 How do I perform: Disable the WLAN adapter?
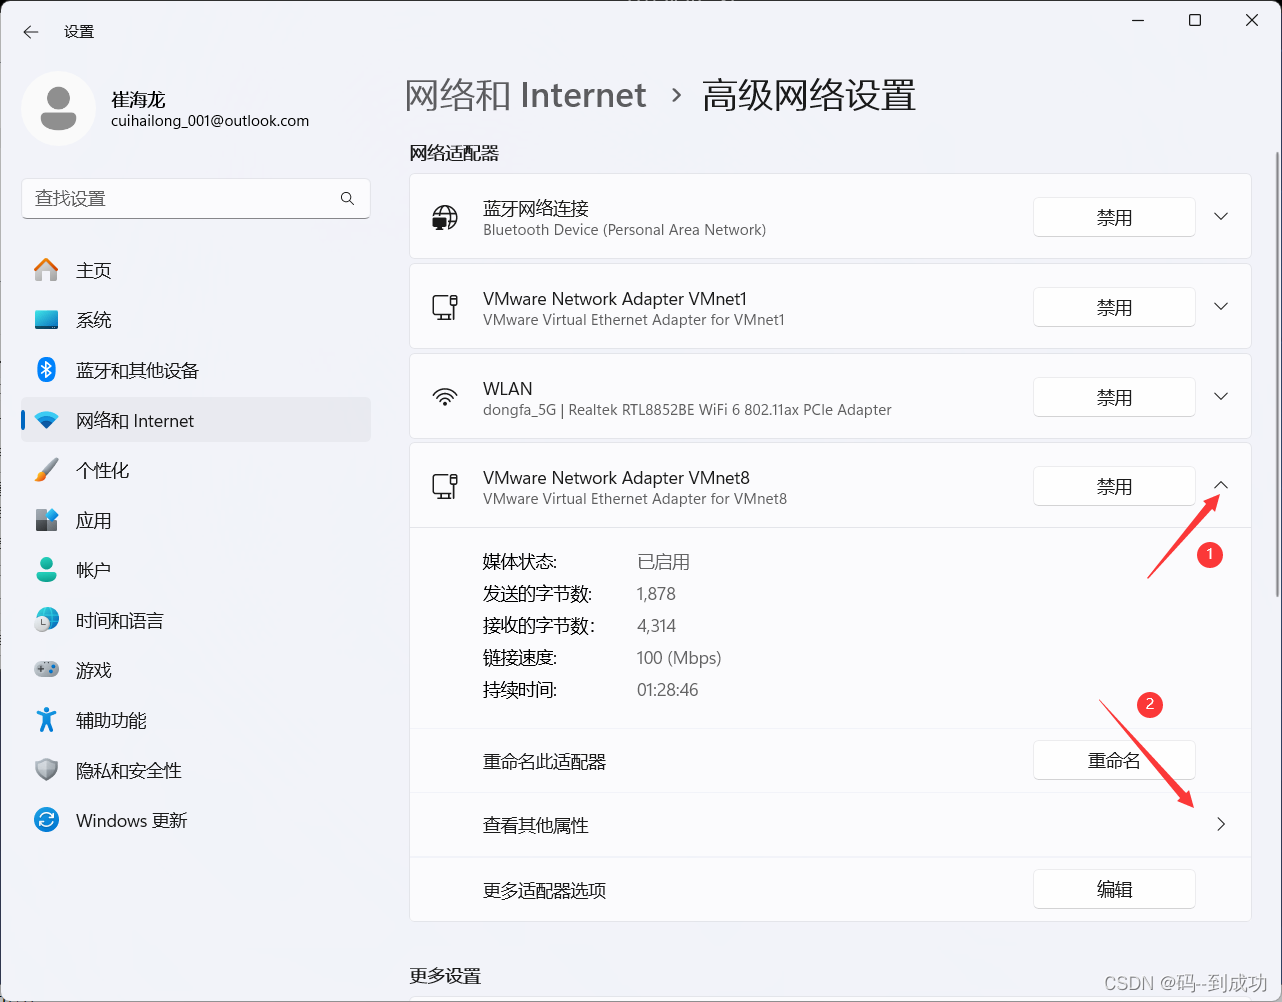(1114, 397)
